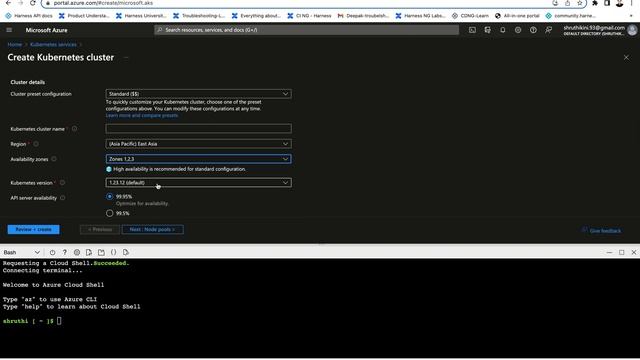Open browser profile avatar icon

pos(620,3)
